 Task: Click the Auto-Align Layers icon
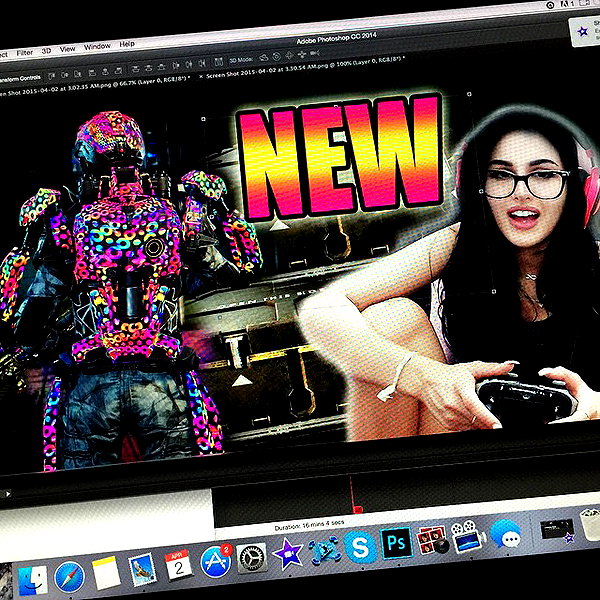pos(218,62)
